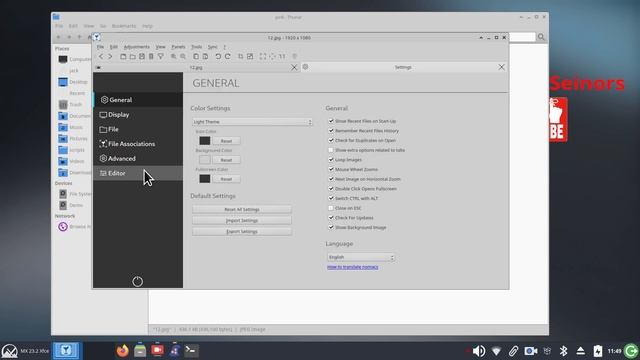Select Trash in Thunar Places sidebar
640x360 pixels.
pyautogui.click(x=75, y=104)
